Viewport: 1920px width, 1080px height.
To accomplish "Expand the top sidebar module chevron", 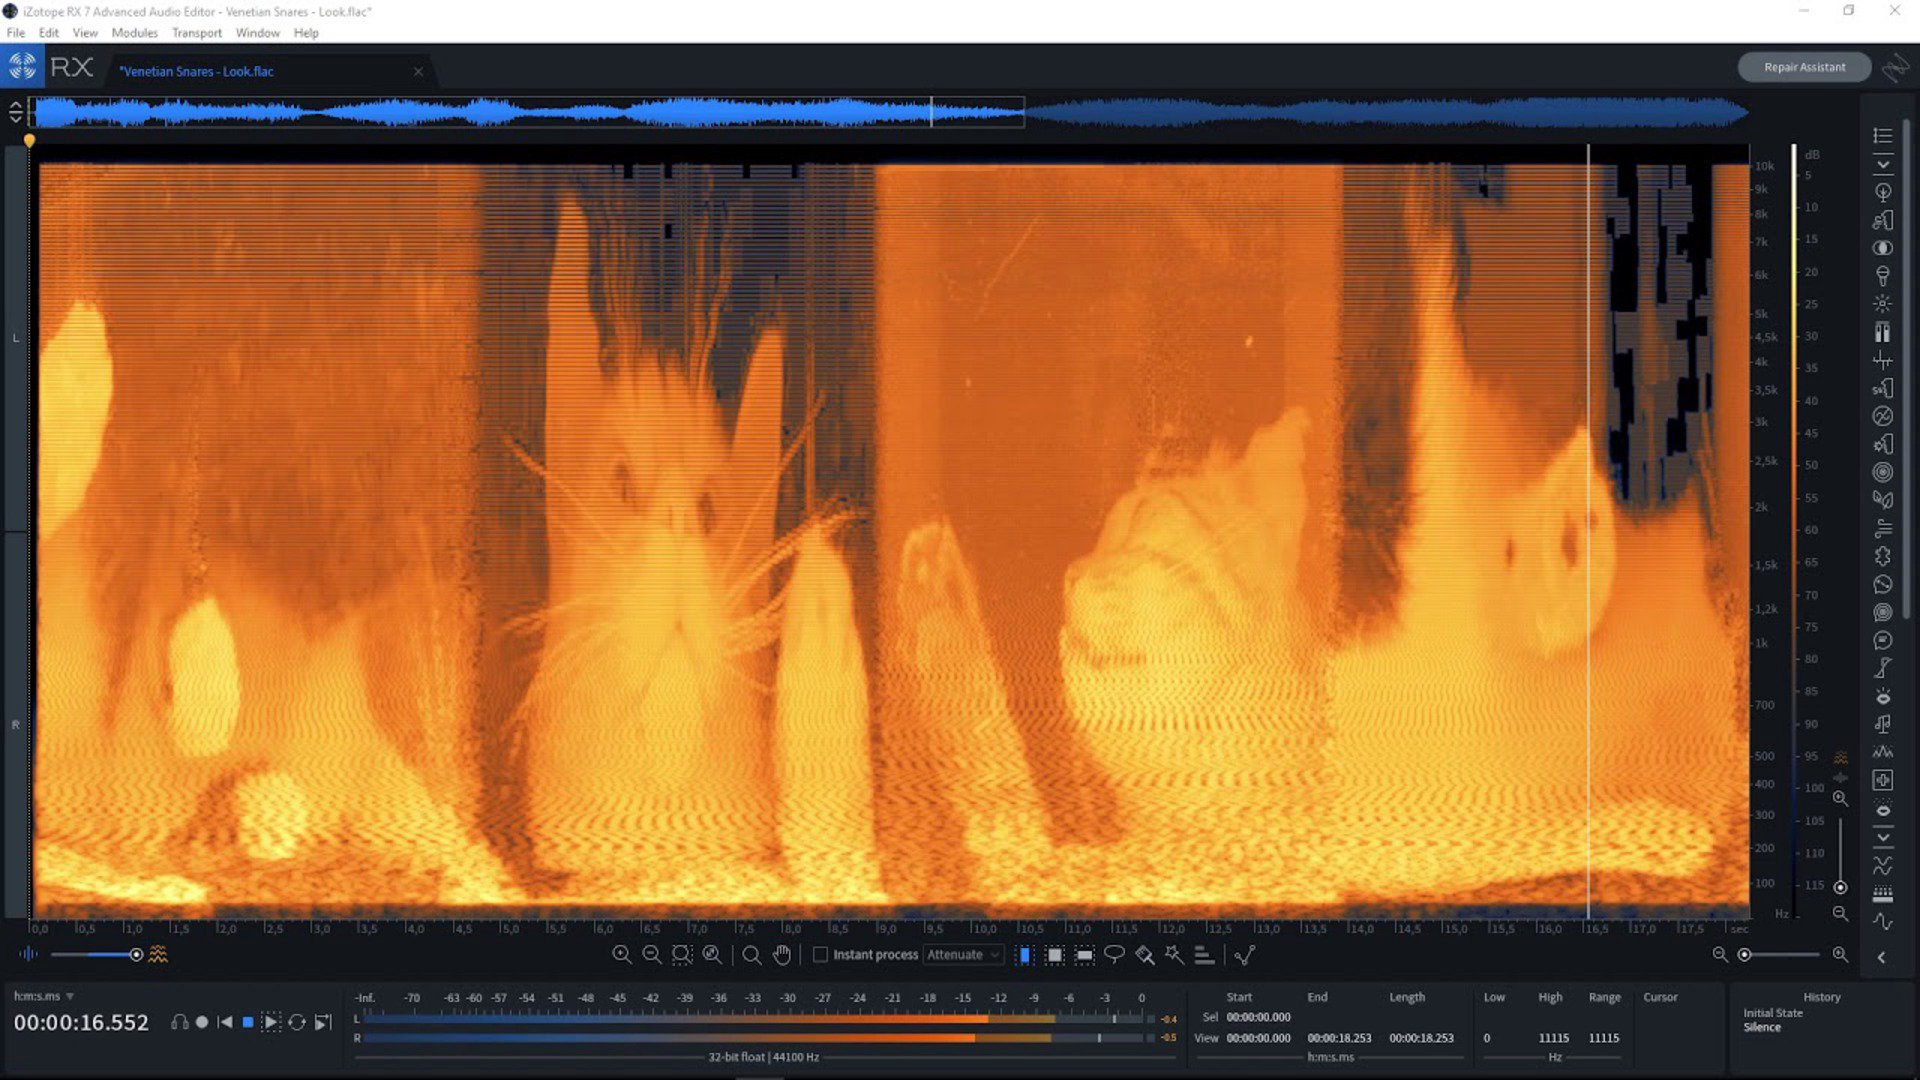I will [x=1883, y=164].
